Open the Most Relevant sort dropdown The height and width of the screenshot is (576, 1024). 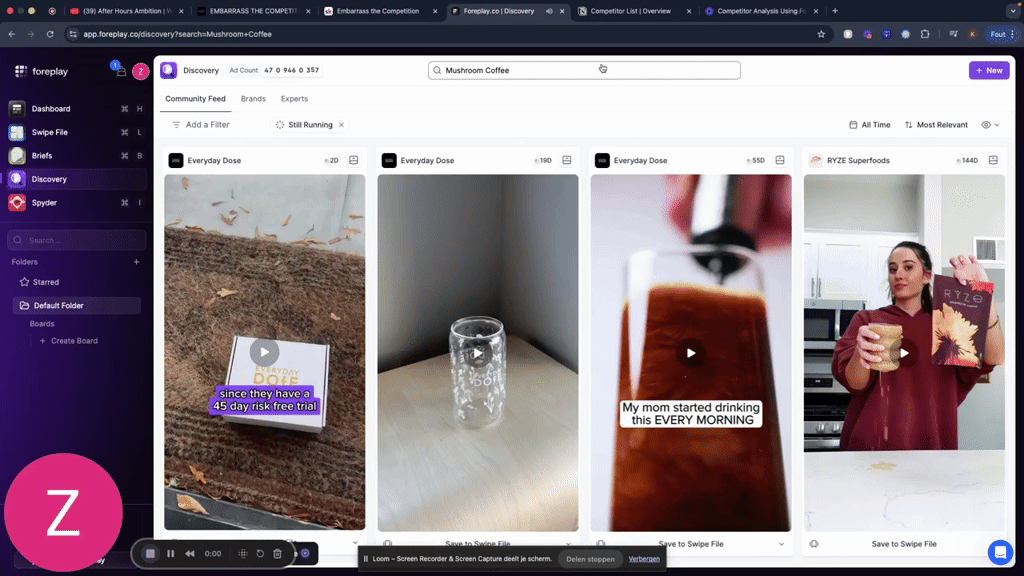936,125
